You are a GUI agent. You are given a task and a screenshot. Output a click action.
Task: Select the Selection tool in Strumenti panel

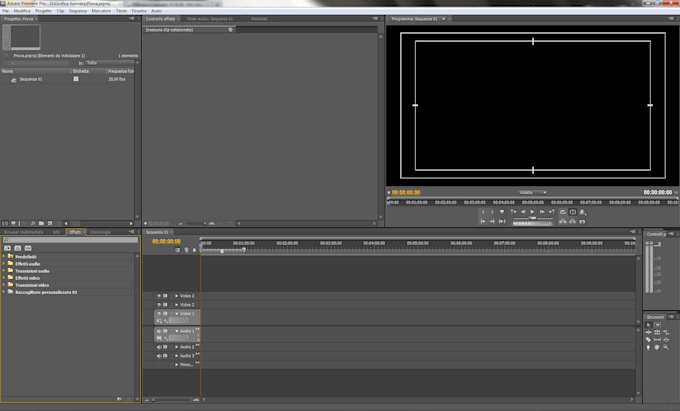click(x=649, y=325)
